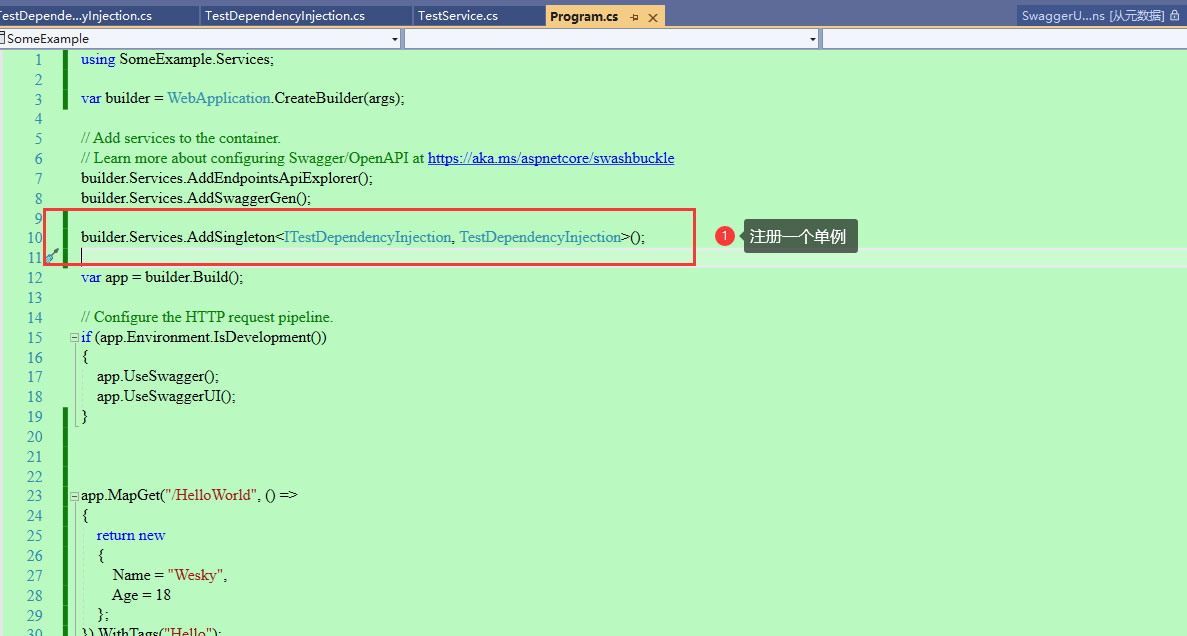
Task: Open quick actions screwdriver icon on line 11
Action: pos(52,256)
